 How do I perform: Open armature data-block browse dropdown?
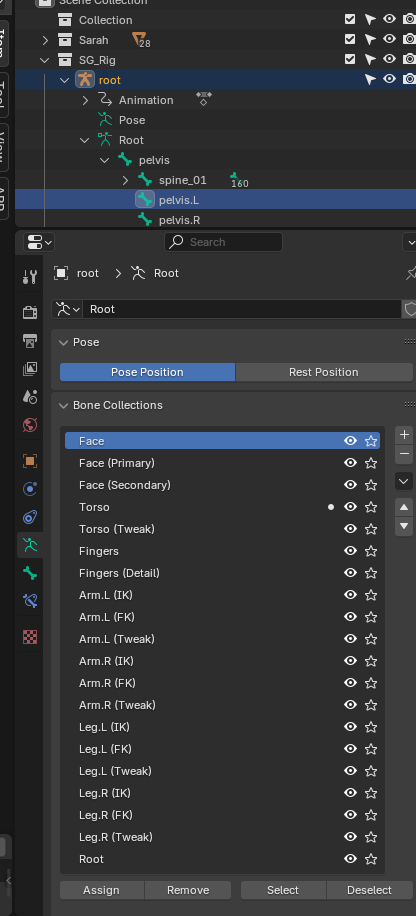[x=67, y=309]
